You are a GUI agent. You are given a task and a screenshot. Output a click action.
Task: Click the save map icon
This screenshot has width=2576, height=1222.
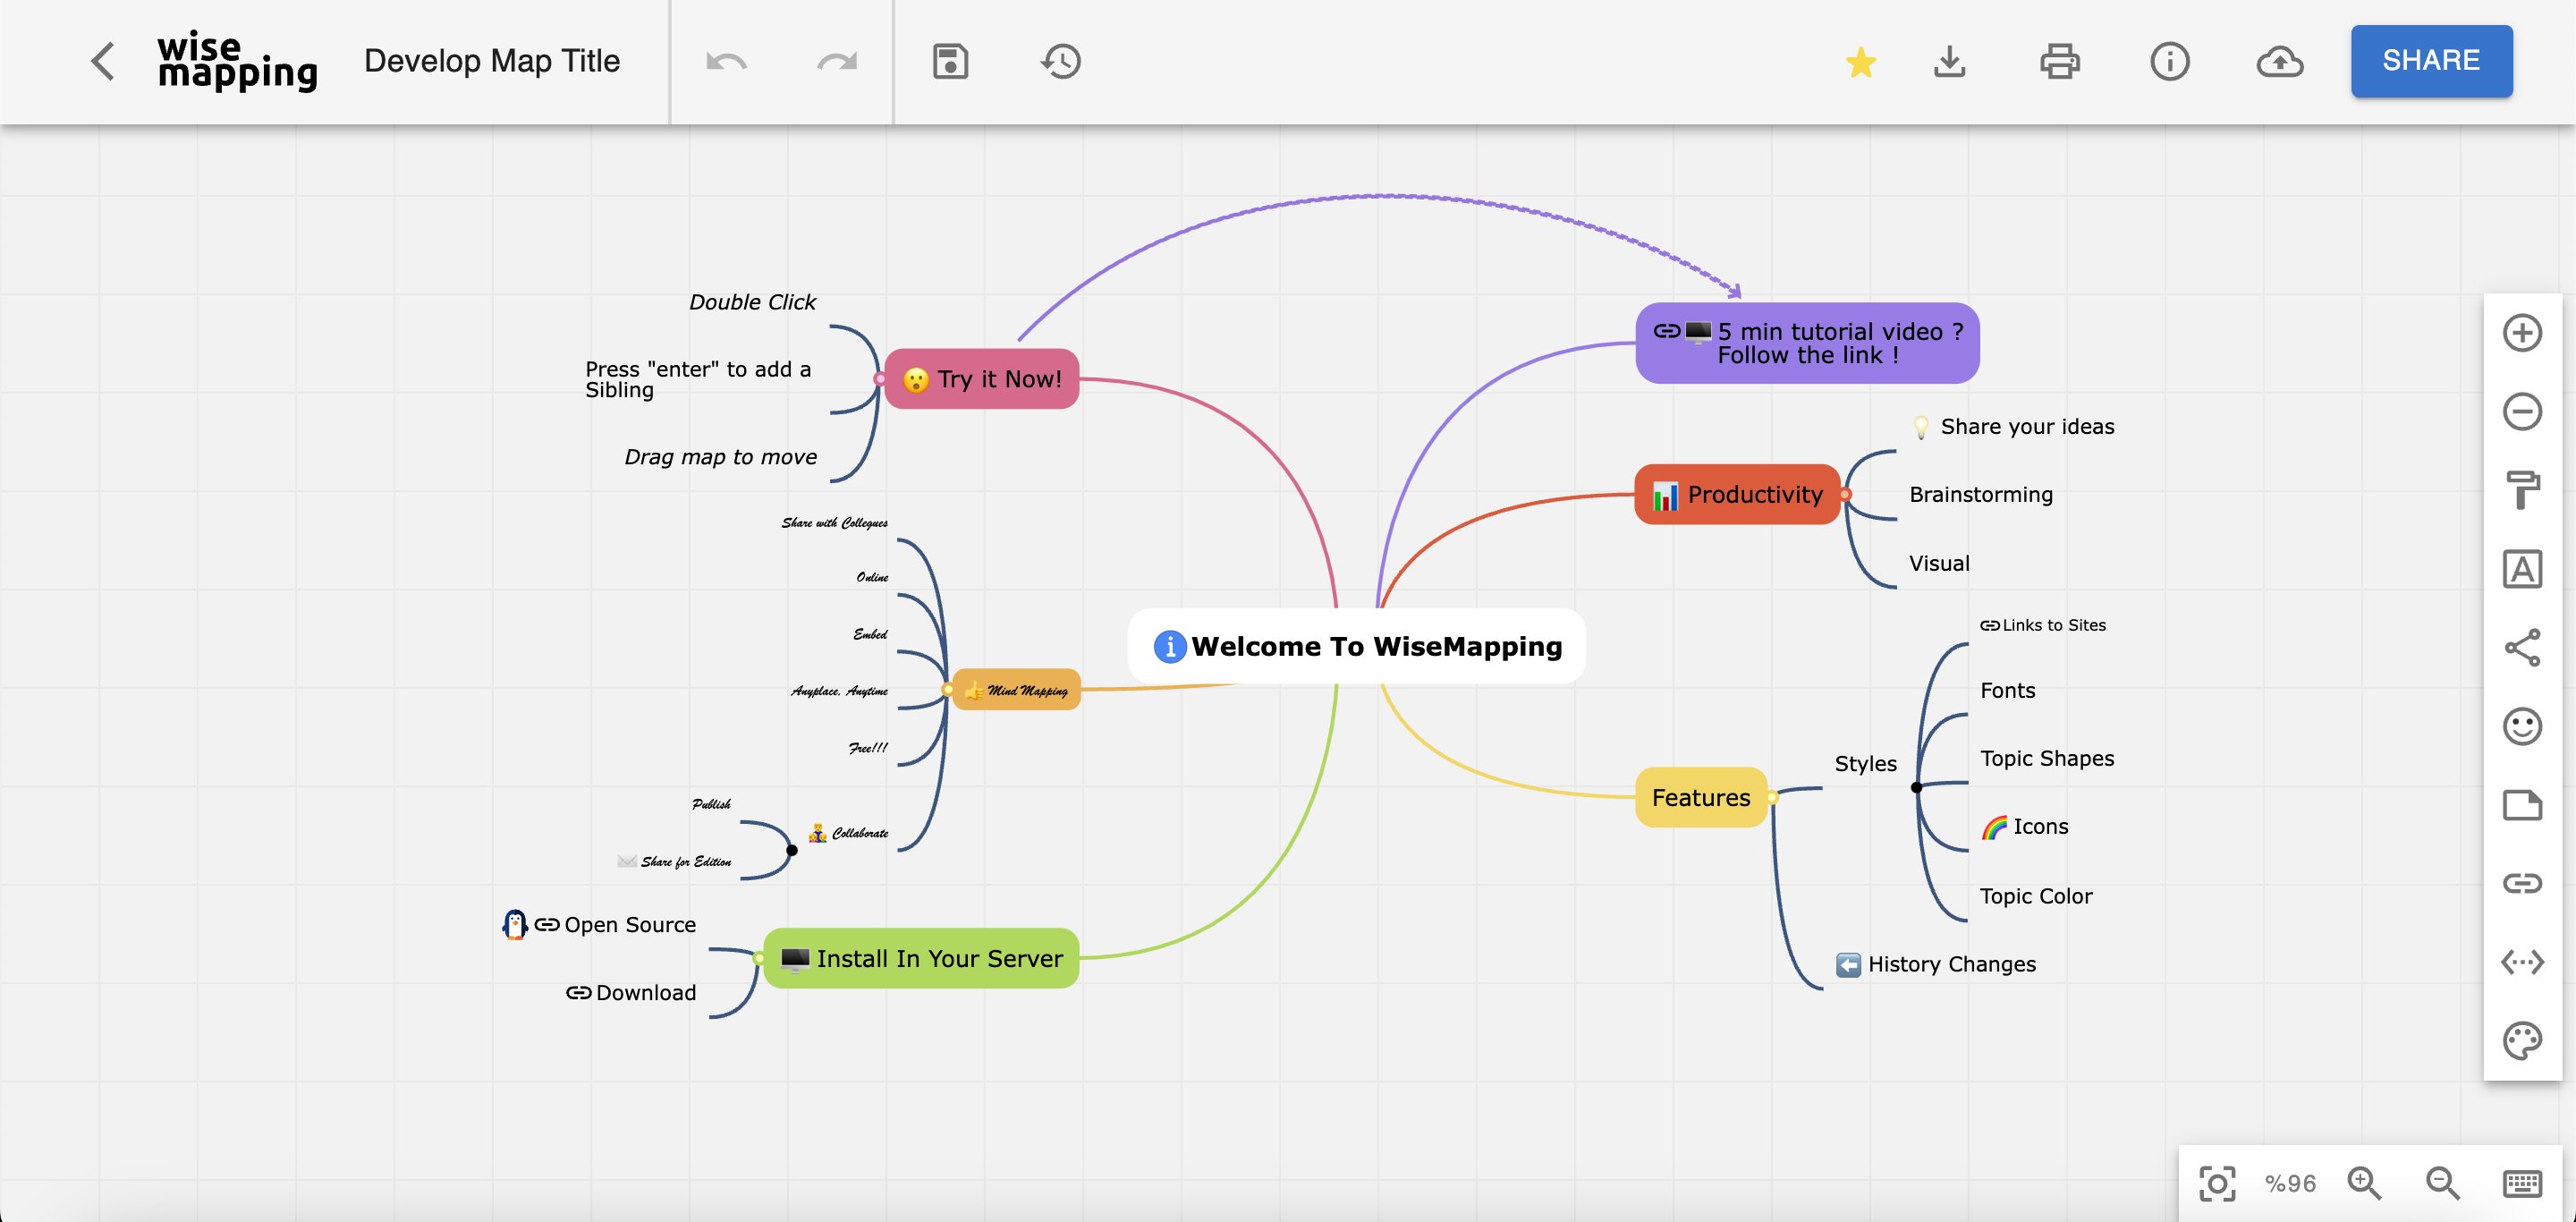(x=949, y=61)
